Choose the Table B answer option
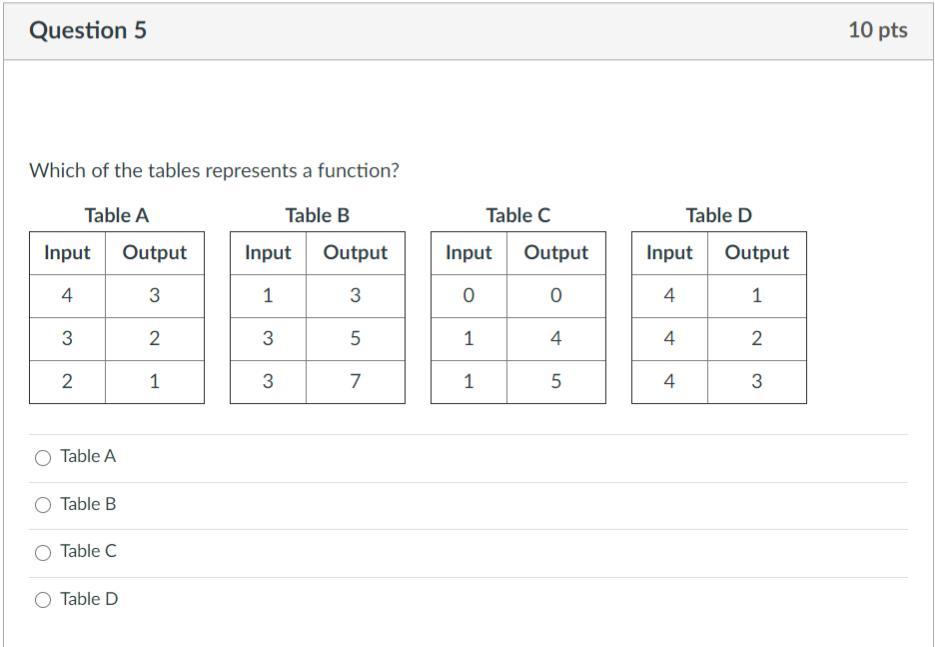This screenshot has width=935, height=647. click(x=43, y=505)
